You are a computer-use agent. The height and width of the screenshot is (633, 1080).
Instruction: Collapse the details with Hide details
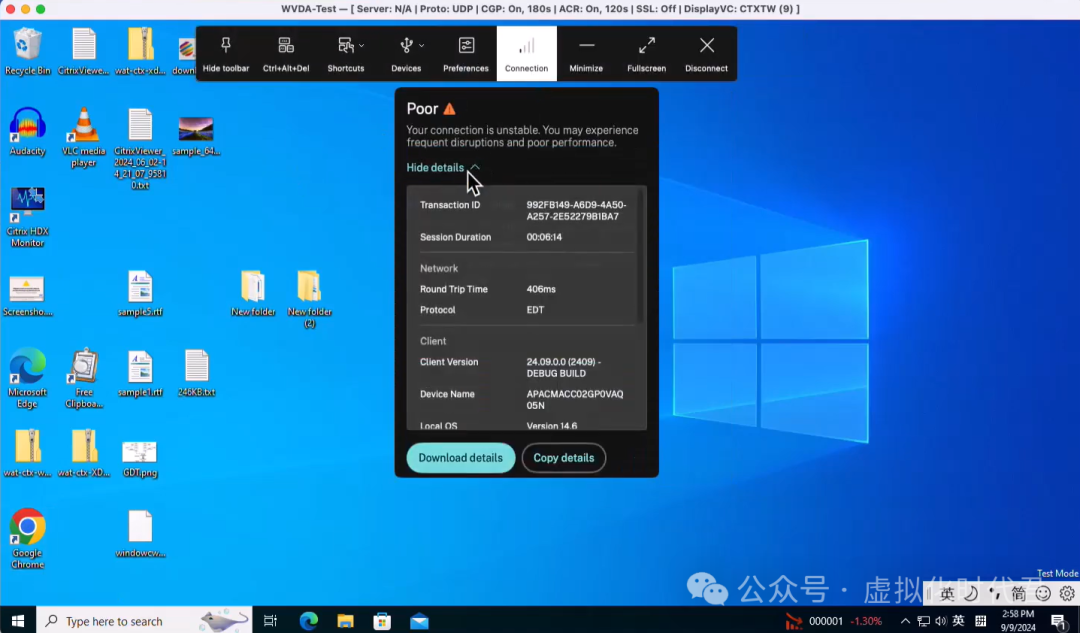click(x=443, y=167)
